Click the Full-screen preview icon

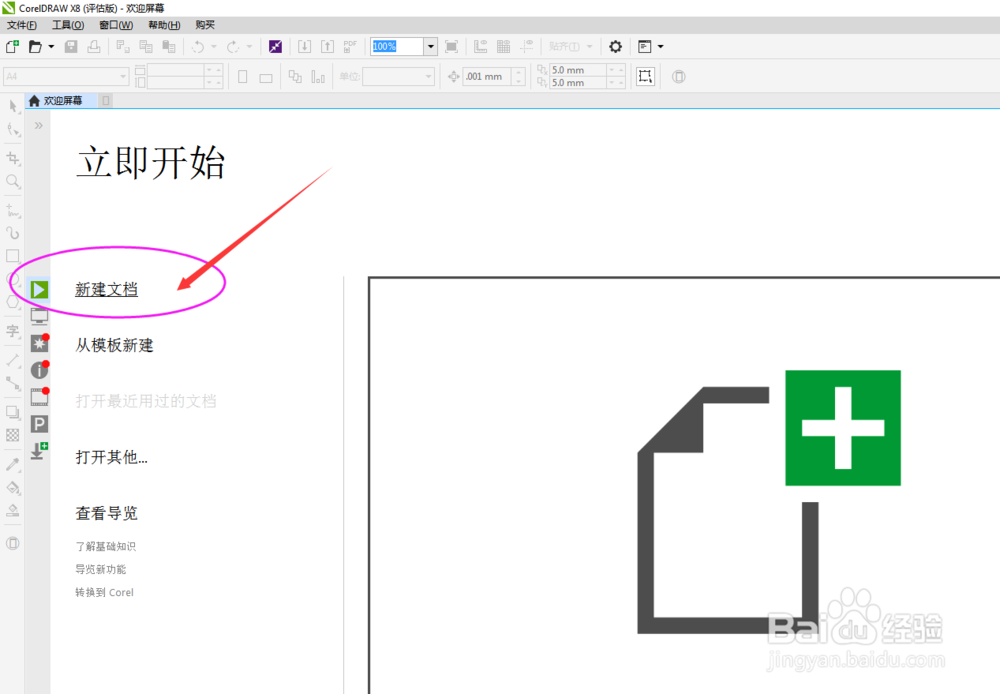[x=451, y=47]
